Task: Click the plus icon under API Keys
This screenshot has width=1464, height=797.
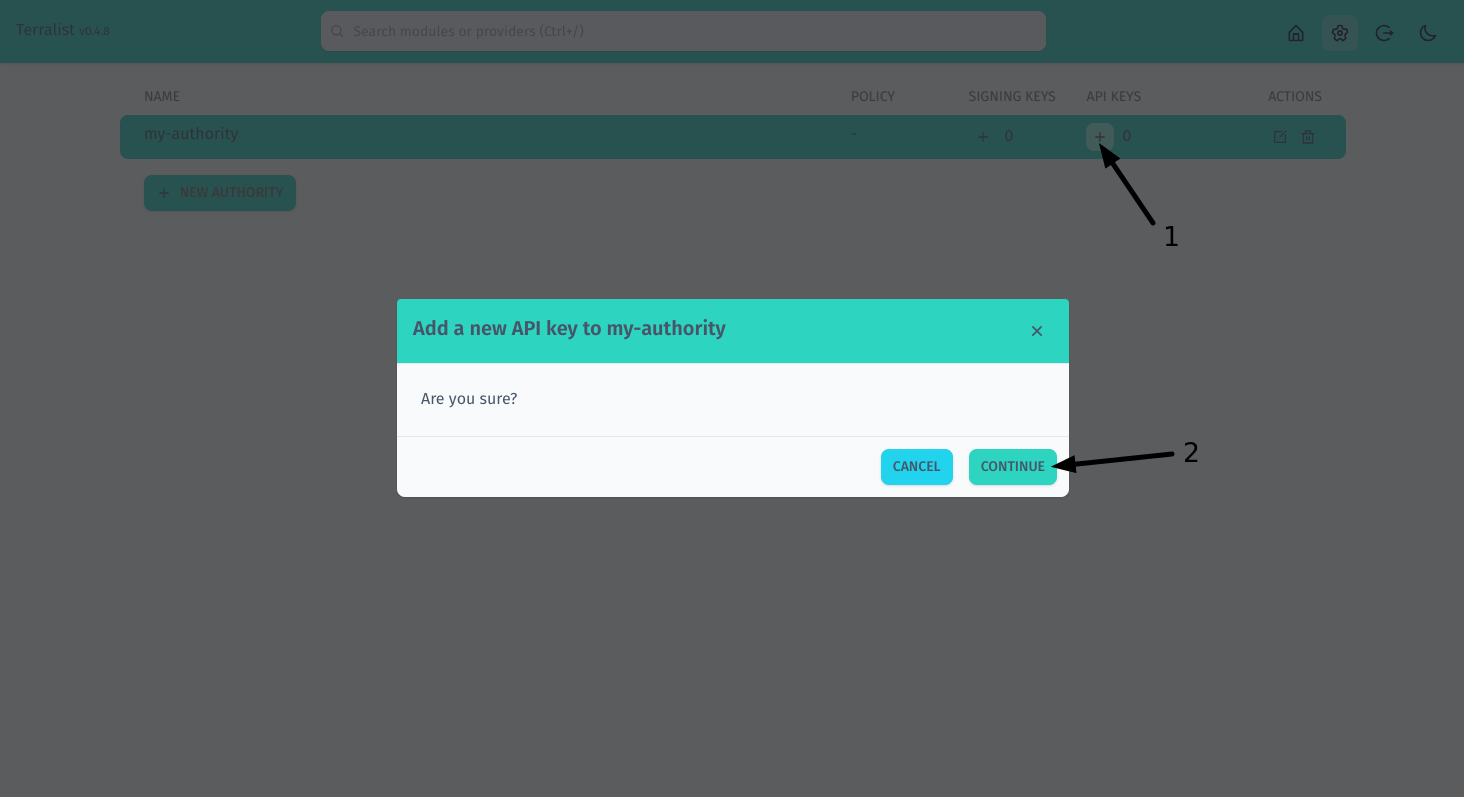Action: [x=1100, y=136]
